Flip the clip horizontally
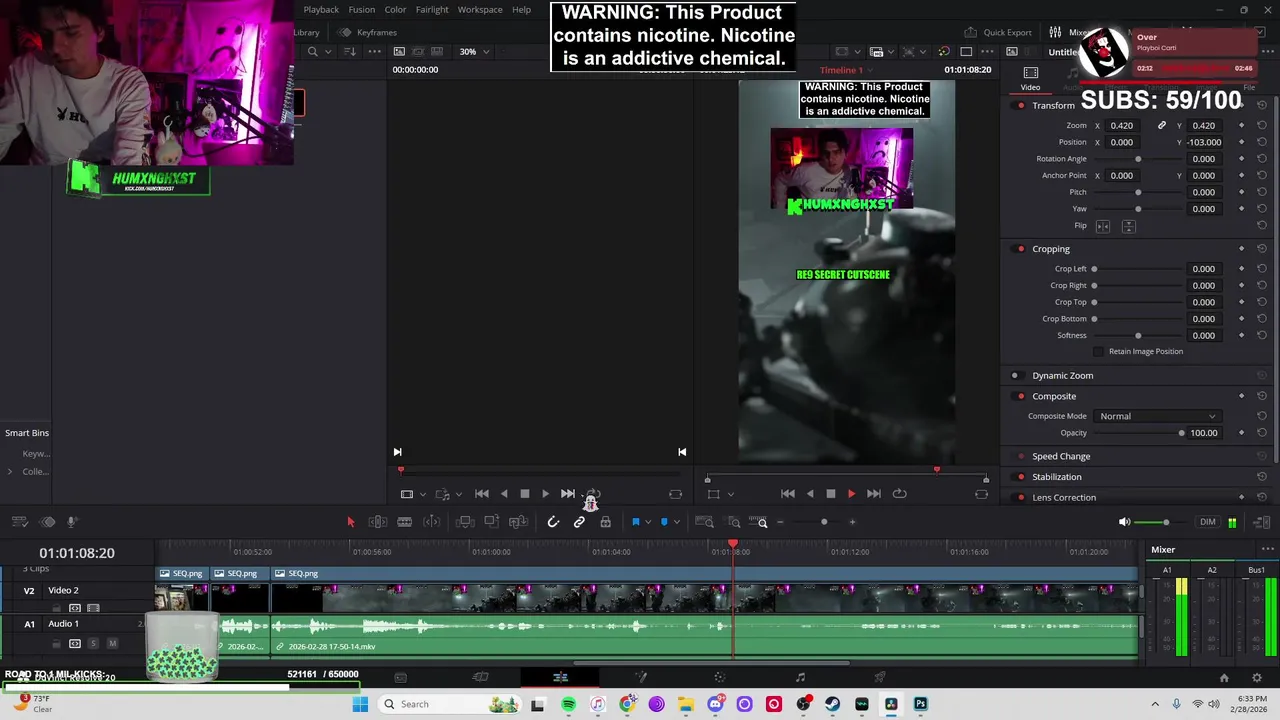The width and height of the screenshot is (1280, 720). 1103,226
